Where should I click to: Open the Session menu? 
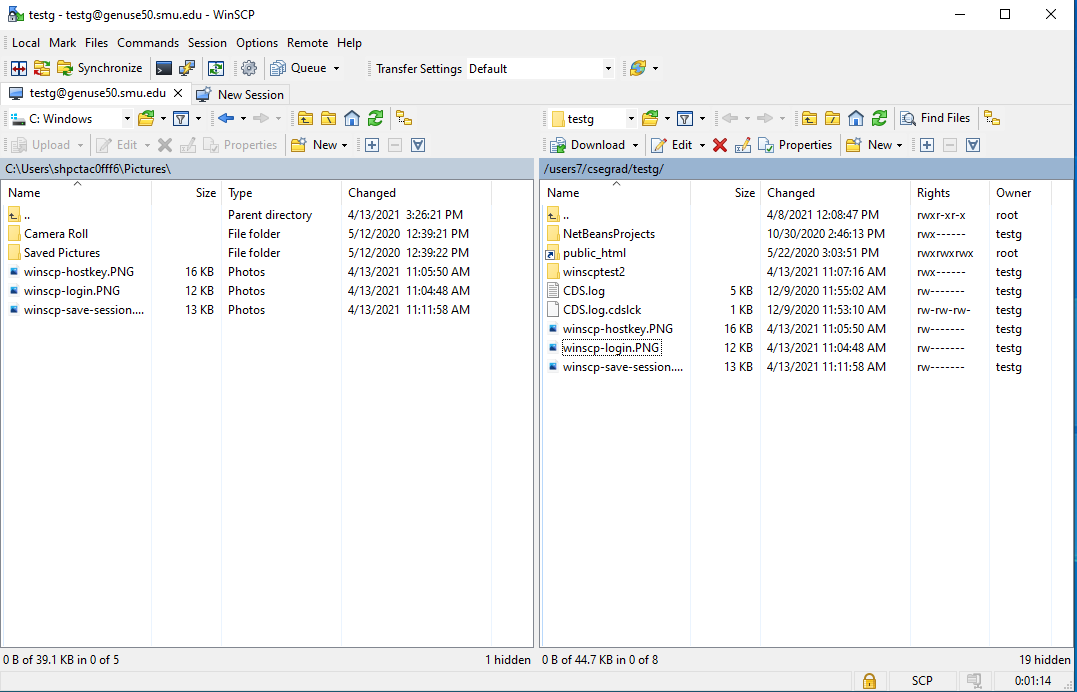[207, 43]
